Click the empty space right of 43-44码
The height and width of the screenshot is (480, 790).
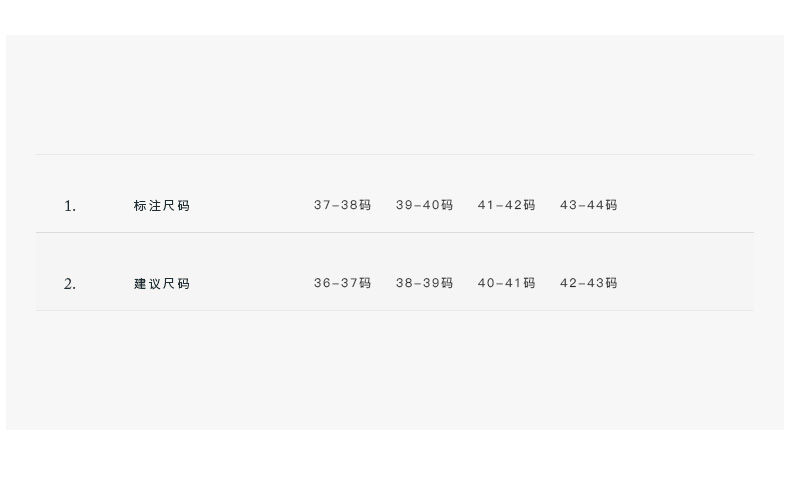pos(690,205)
